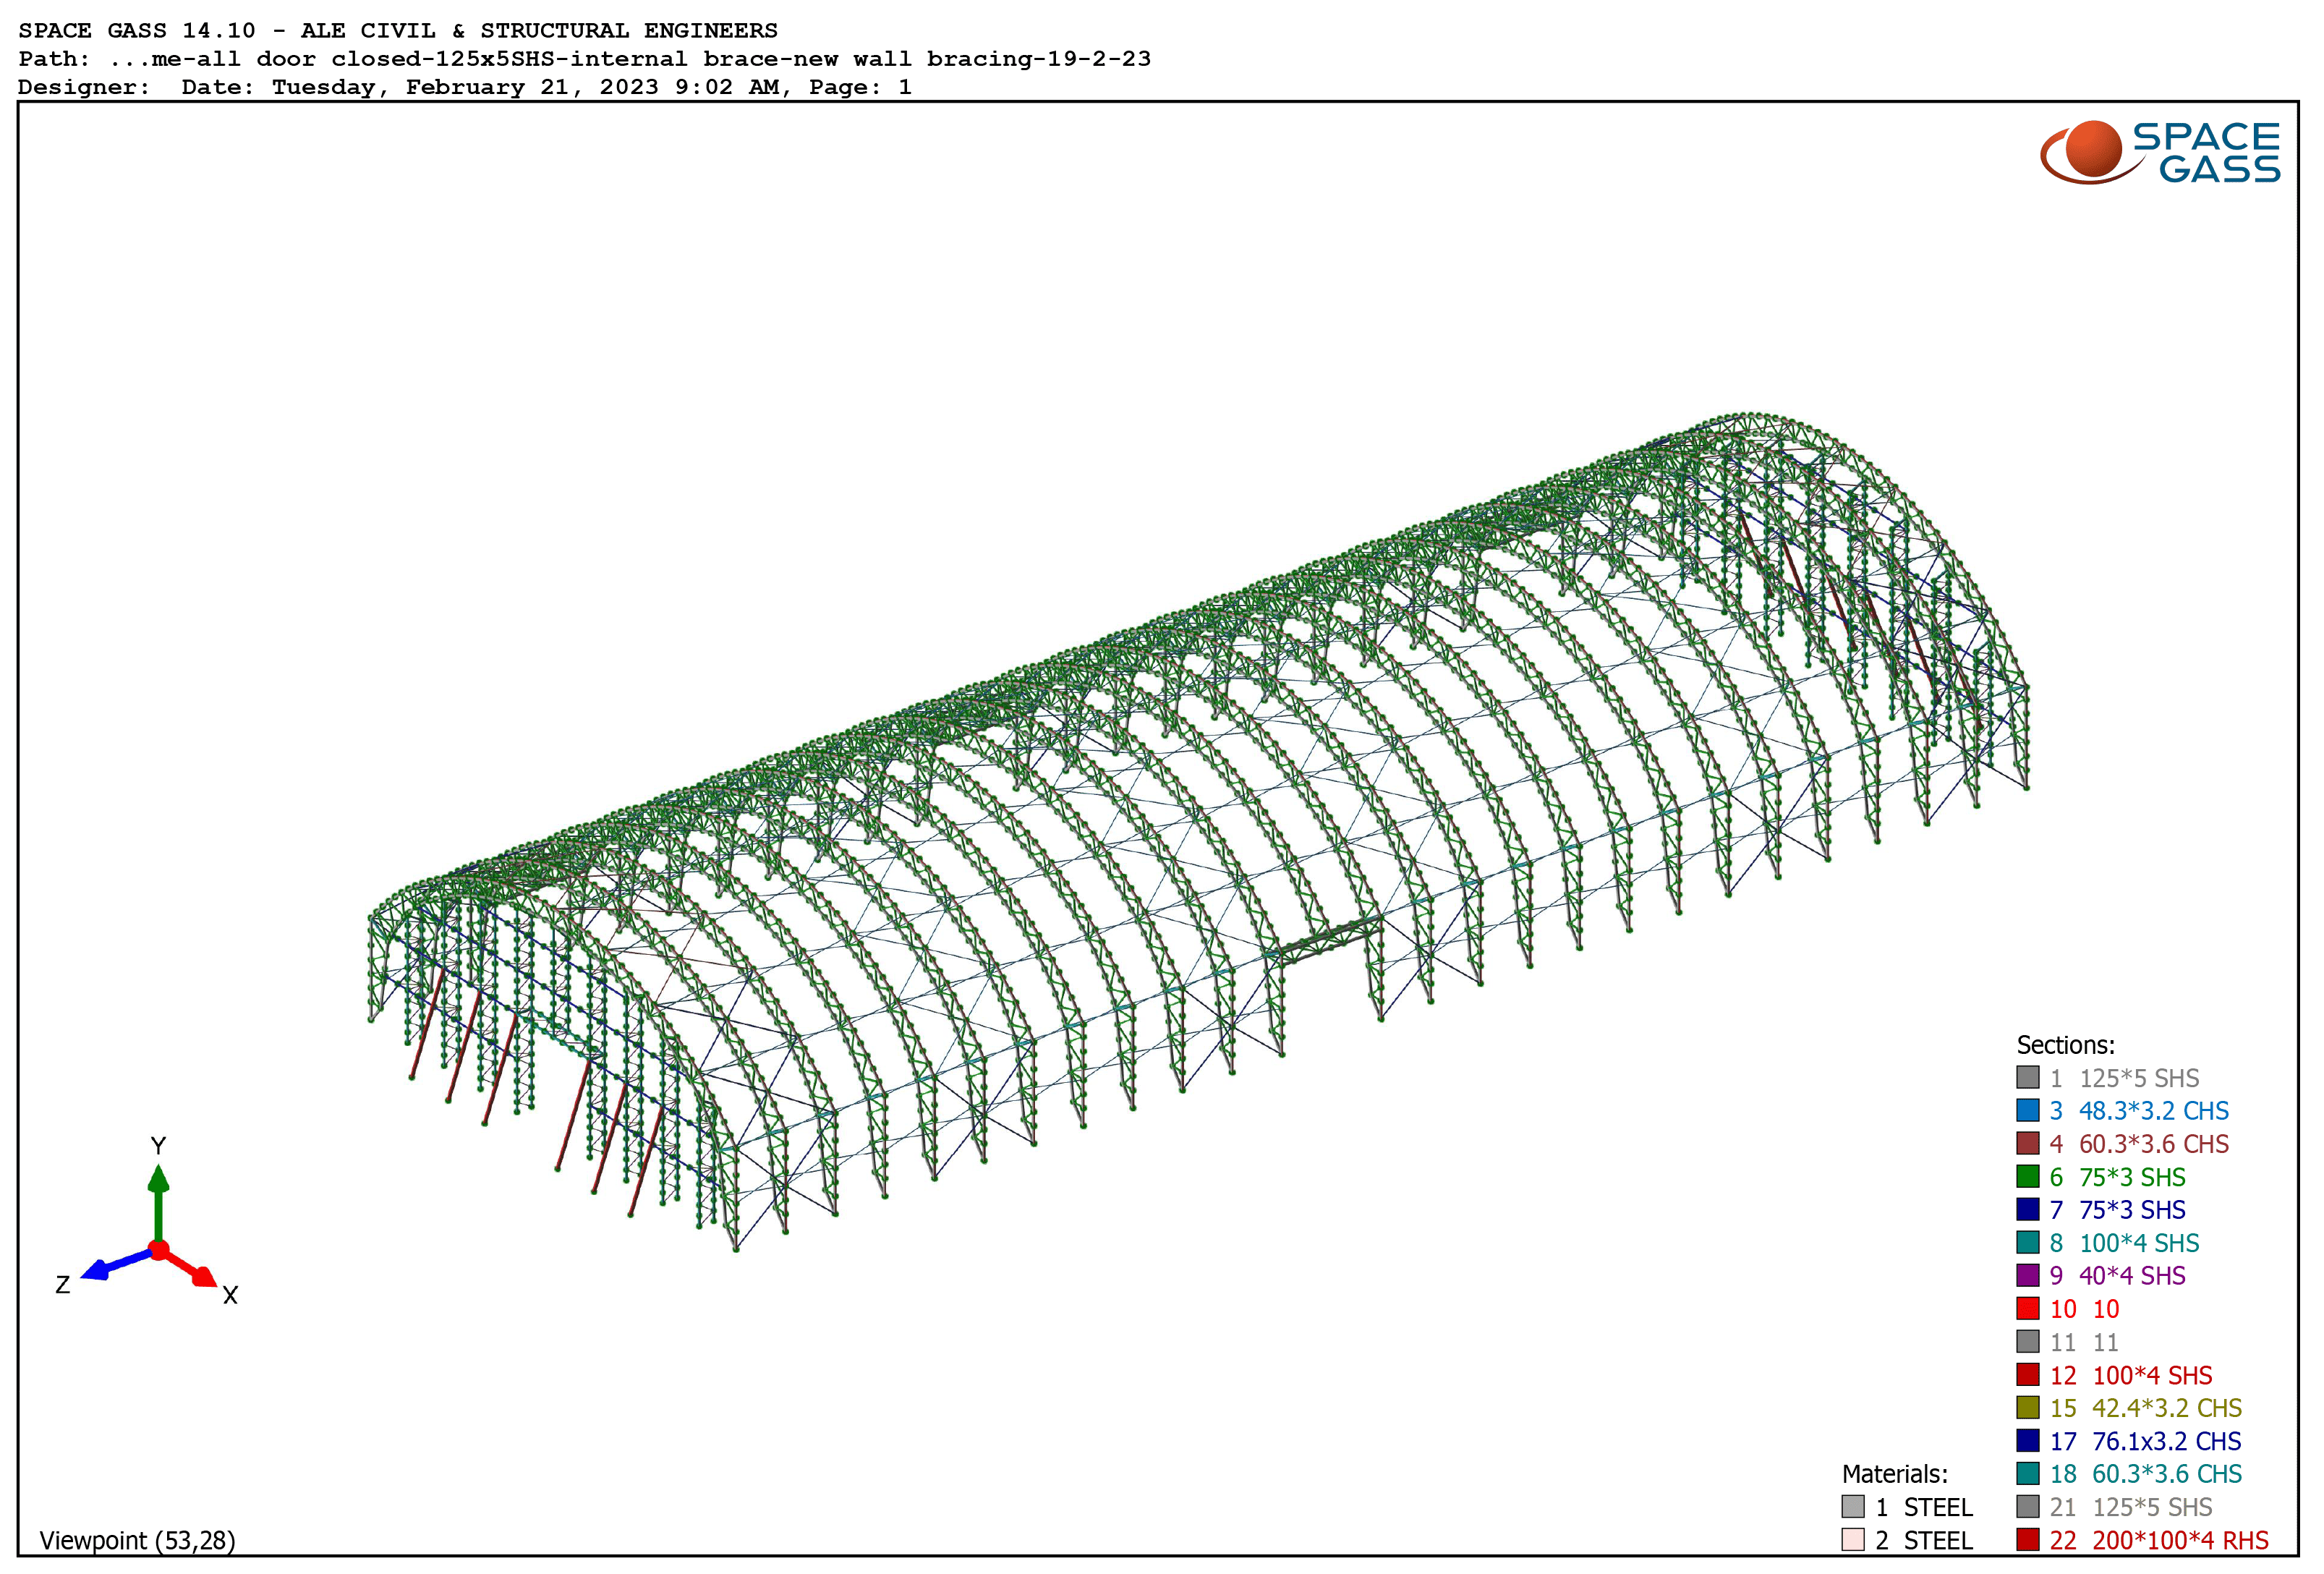
Task: Click legend entry '7 75*3 SHS'
Action: point(2117,1210)
